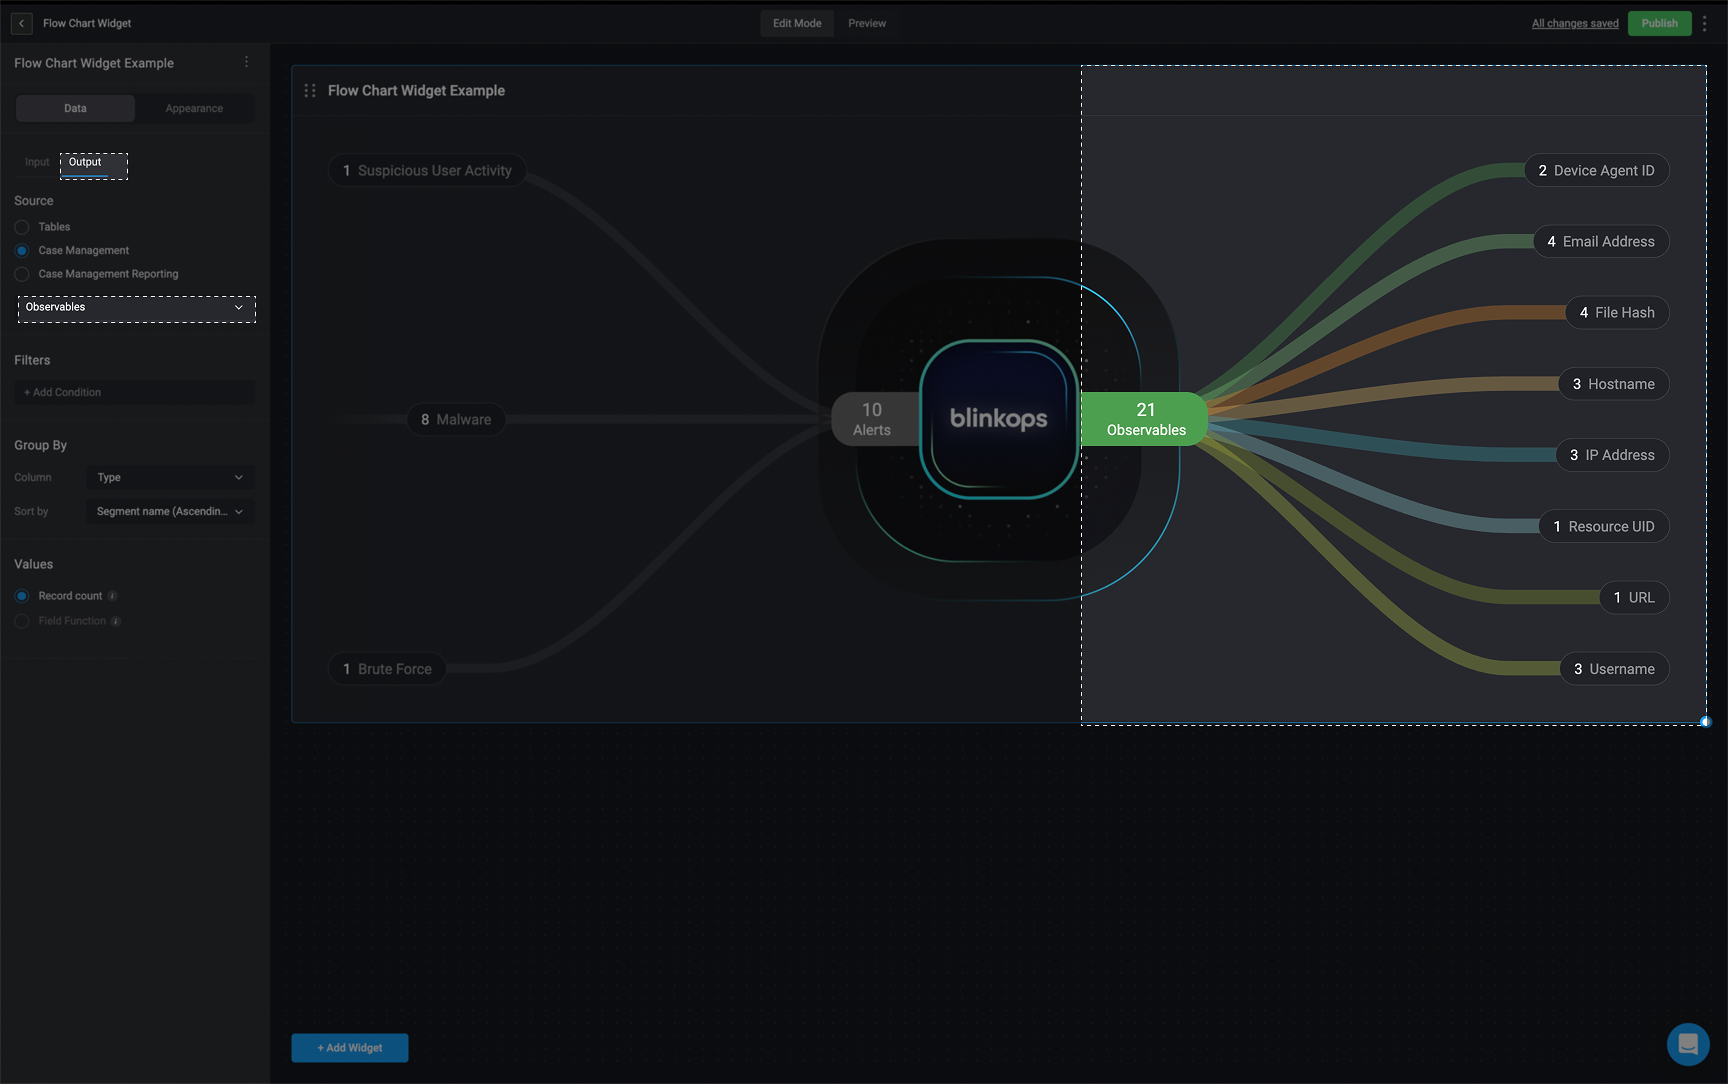Click the Publish button

coord(1659,23)
